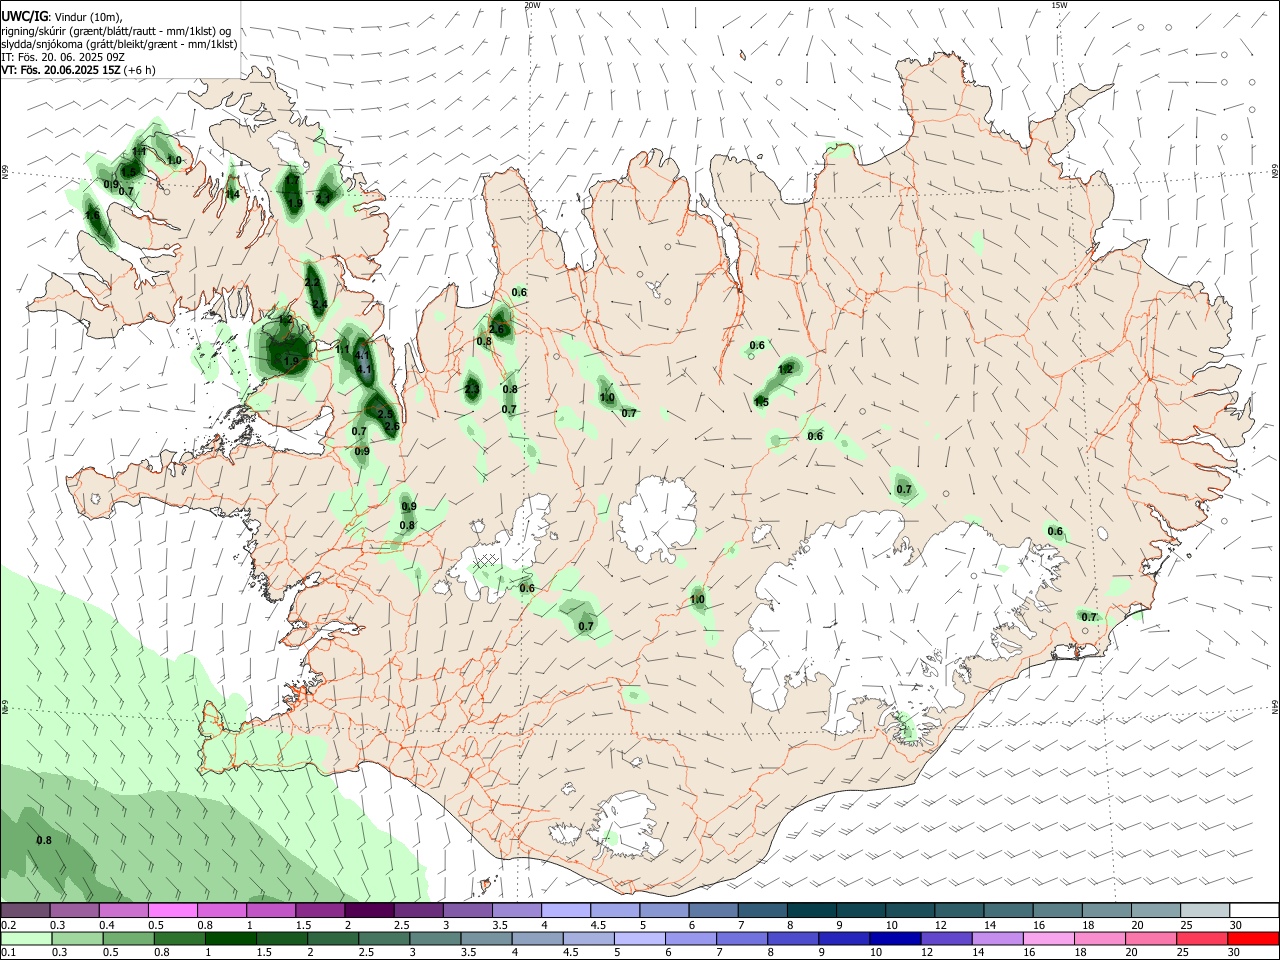Click the dark purple 2 snow legend swatch
Screen dimensions: 1280x960
tap(369, 910)
